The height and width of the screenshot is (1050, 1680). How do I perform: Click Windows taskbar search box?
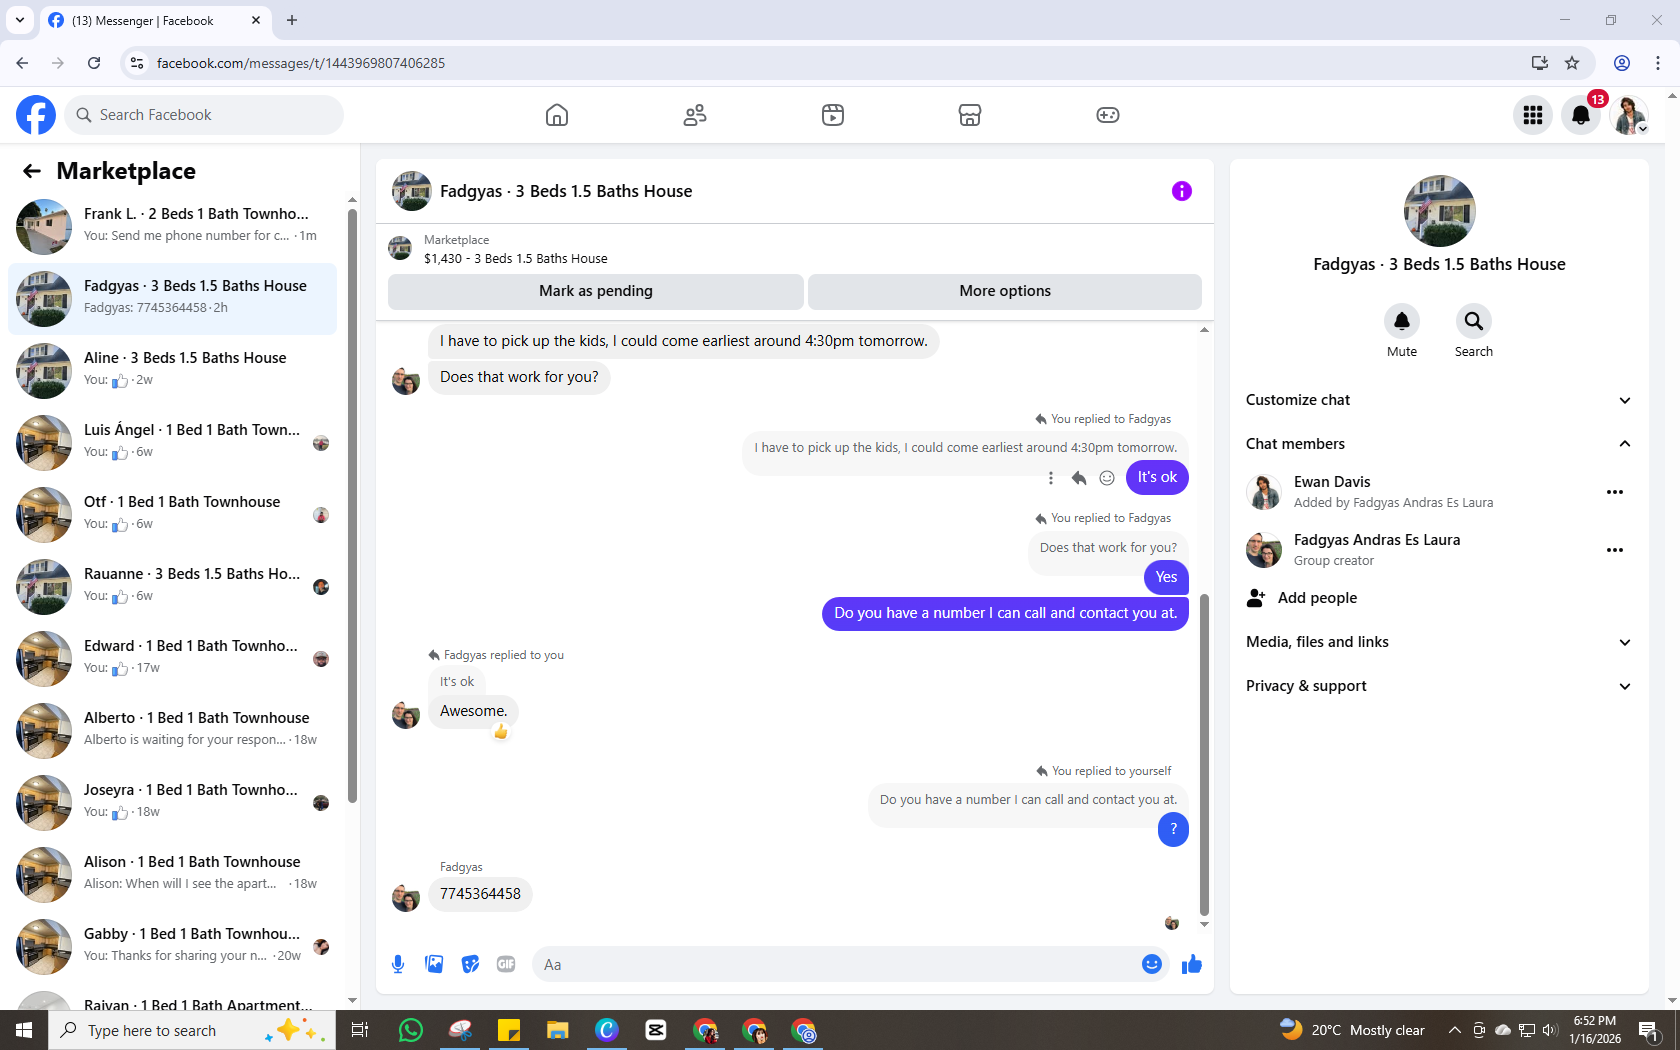192,1030
